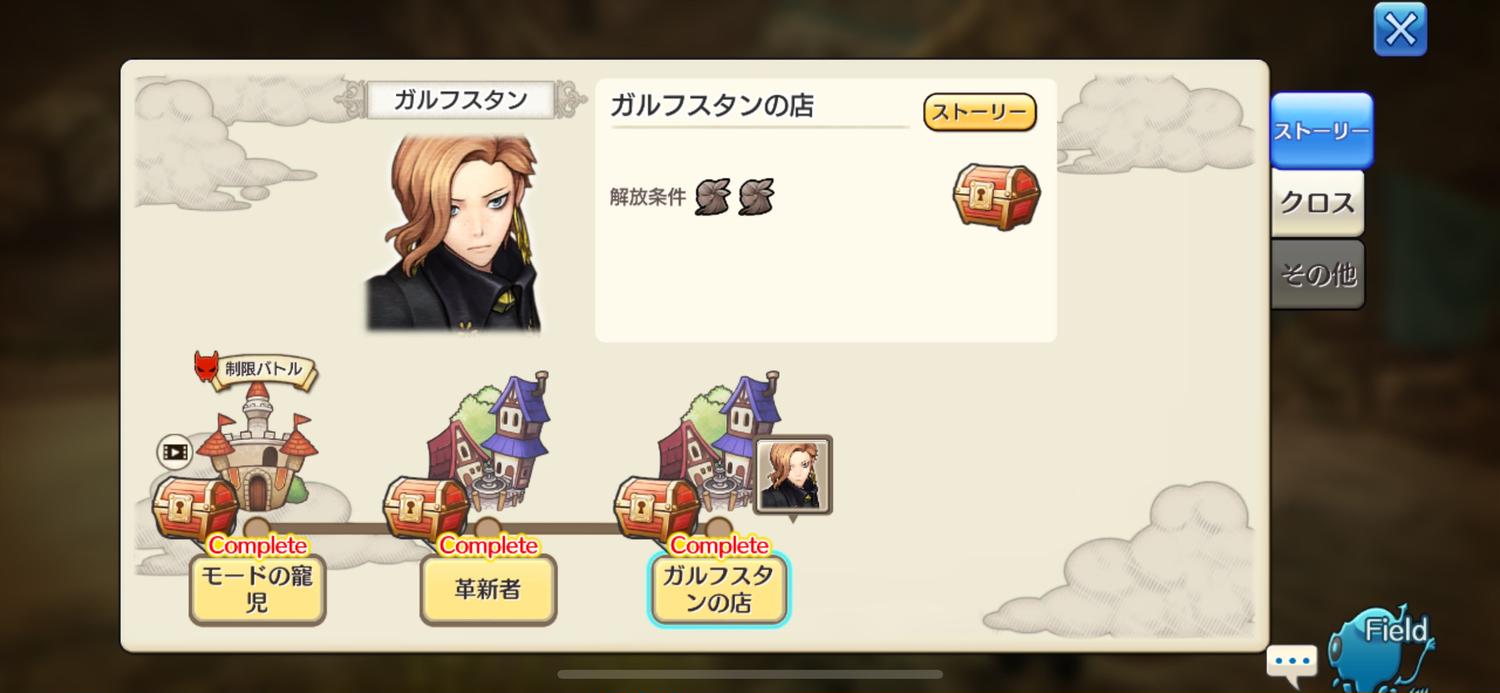Play the movie icon beside the castle

click(175, 452)
